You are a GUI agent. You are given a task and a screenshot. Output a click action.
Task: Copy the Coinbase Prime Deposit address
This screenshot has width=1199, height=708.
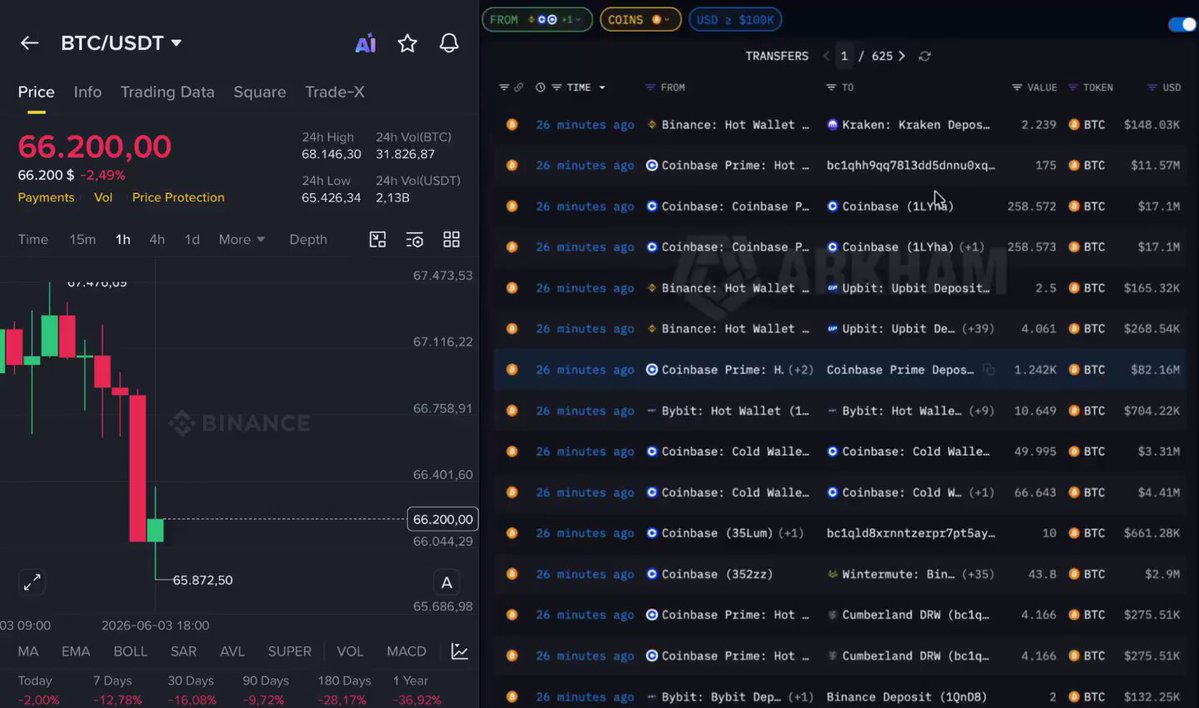click(x=989, y=370)
